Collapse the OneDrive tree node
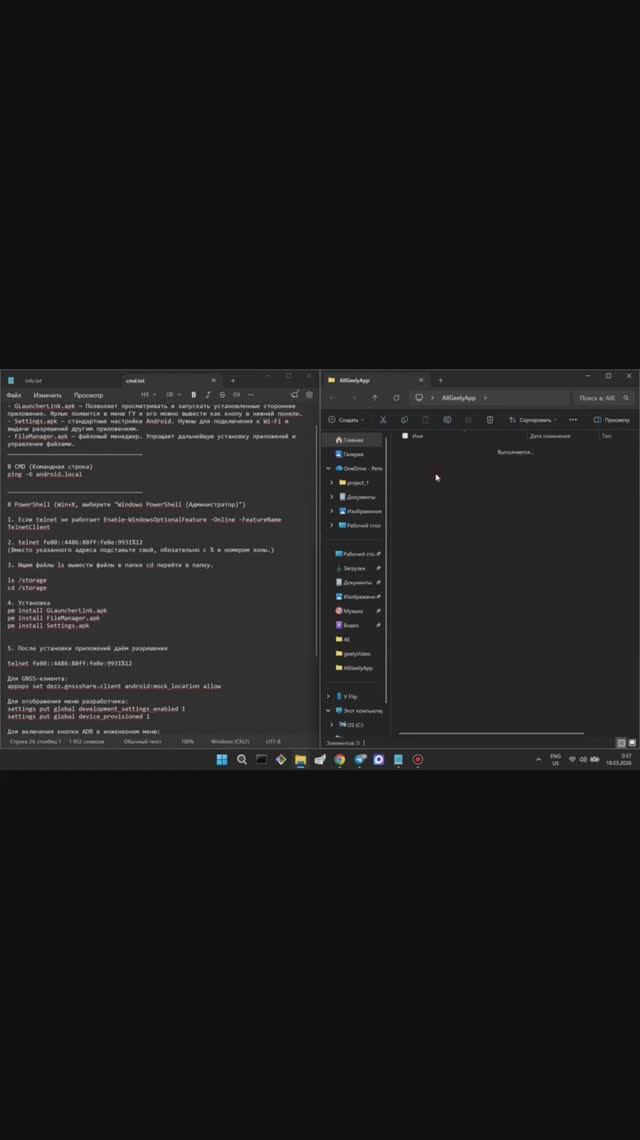Image resolution: width=640 pixels, height=1140 pixels. pos(328,468)
